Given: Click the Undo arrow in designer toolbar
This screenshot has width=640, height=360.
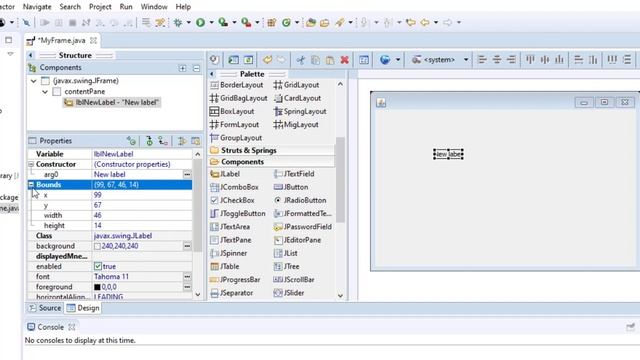Looking at the screenshot, I should coord(267,60).
